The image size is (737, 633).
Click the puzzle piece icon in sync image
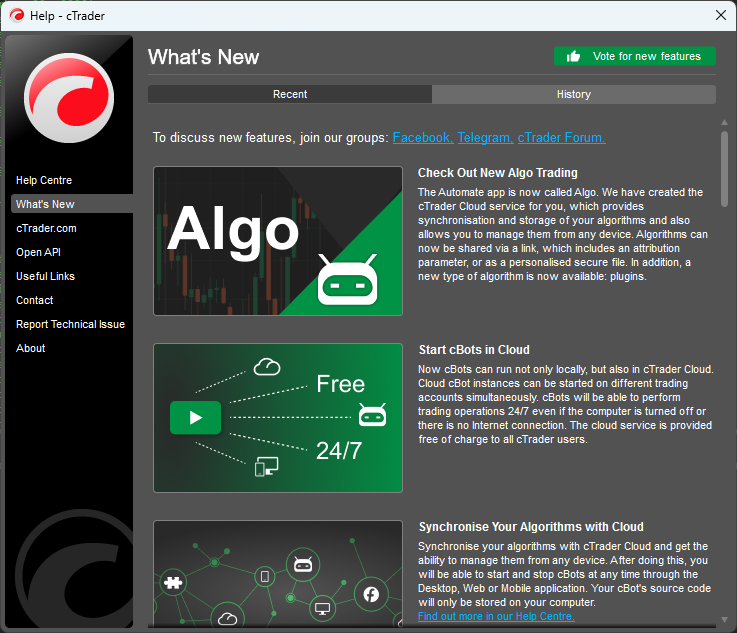pos(173,583)
